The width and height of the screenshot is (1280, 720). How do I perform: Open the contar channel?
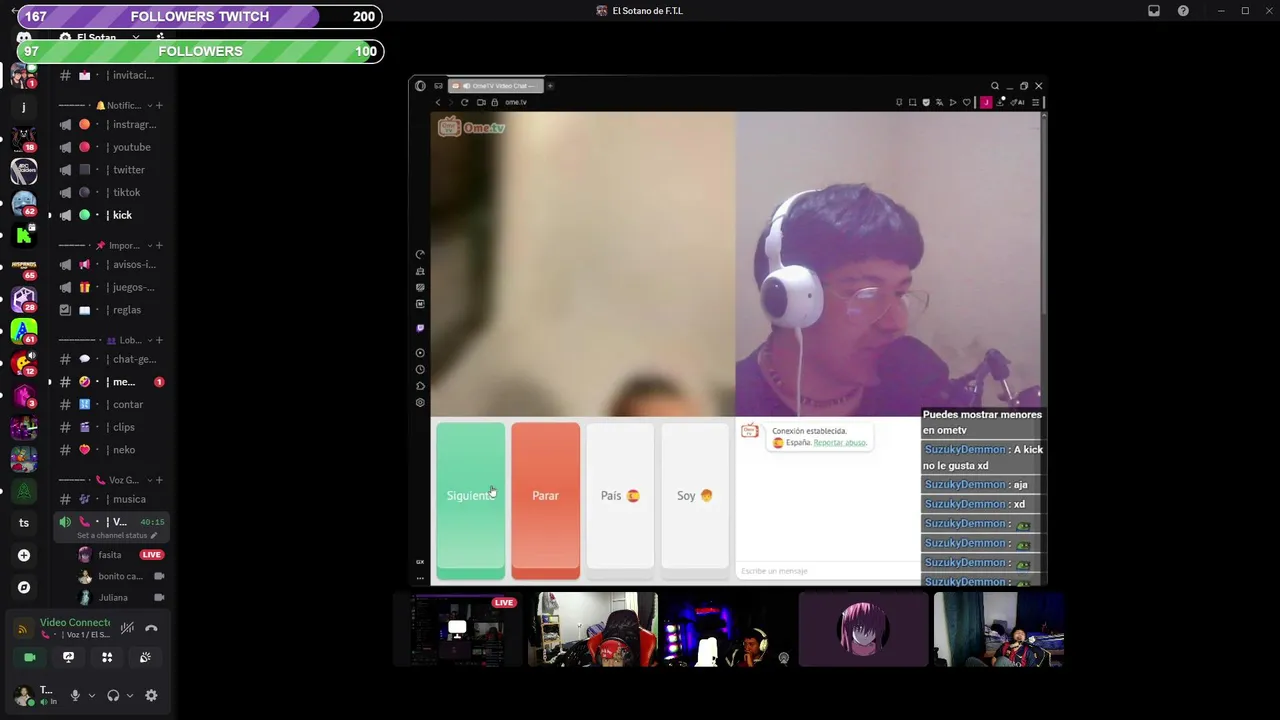pyautogui.click(x=110, y=405)
